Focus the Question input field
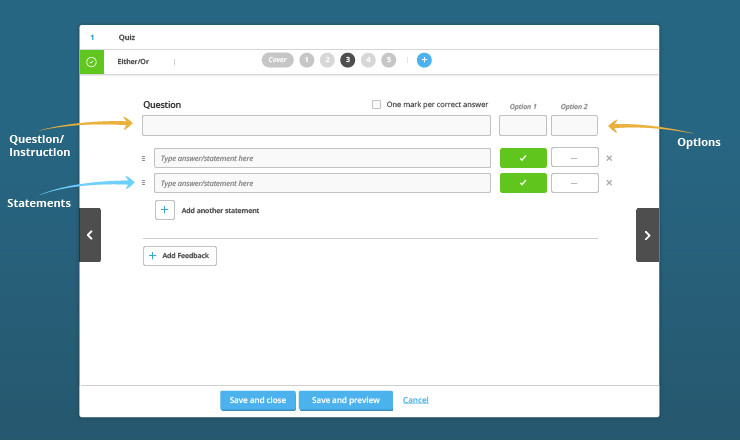 click(316, 126)
